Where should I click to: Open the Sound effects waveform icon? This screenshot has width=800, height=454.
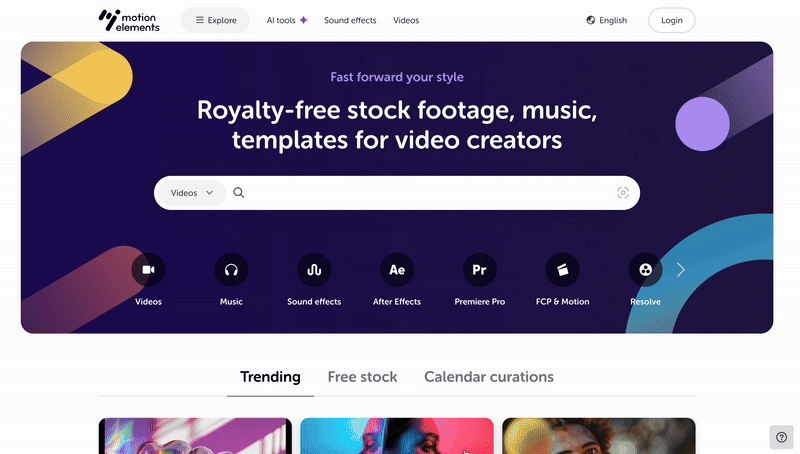pos(314,269)
